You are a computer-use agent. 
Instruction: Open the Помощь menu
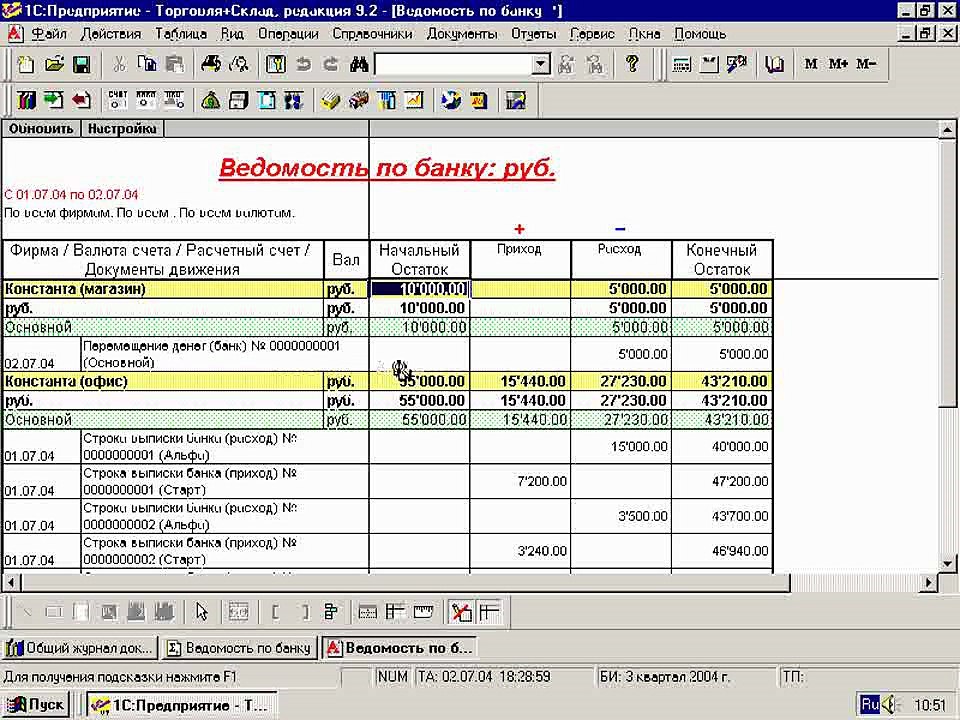(700, 34)
